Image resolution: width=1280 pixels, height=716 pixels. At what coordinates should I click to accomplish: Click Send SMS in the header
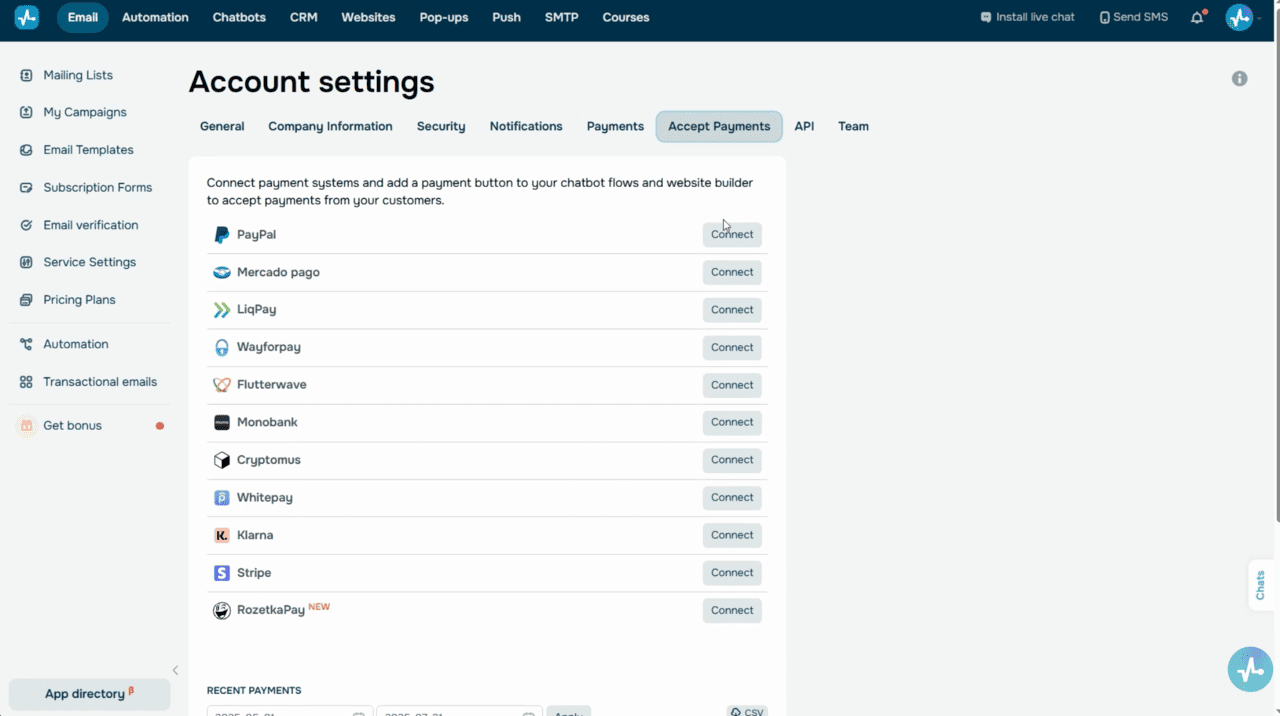[x=1134, y=17]
